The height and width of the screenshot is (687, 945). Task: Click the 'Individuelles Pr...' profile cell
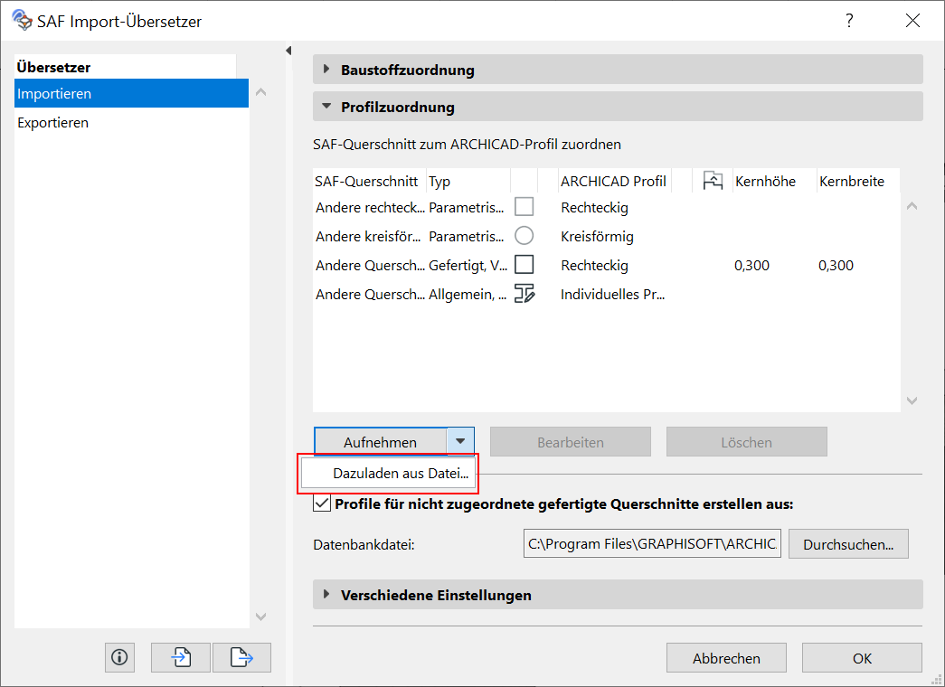(x=613, y=294)
